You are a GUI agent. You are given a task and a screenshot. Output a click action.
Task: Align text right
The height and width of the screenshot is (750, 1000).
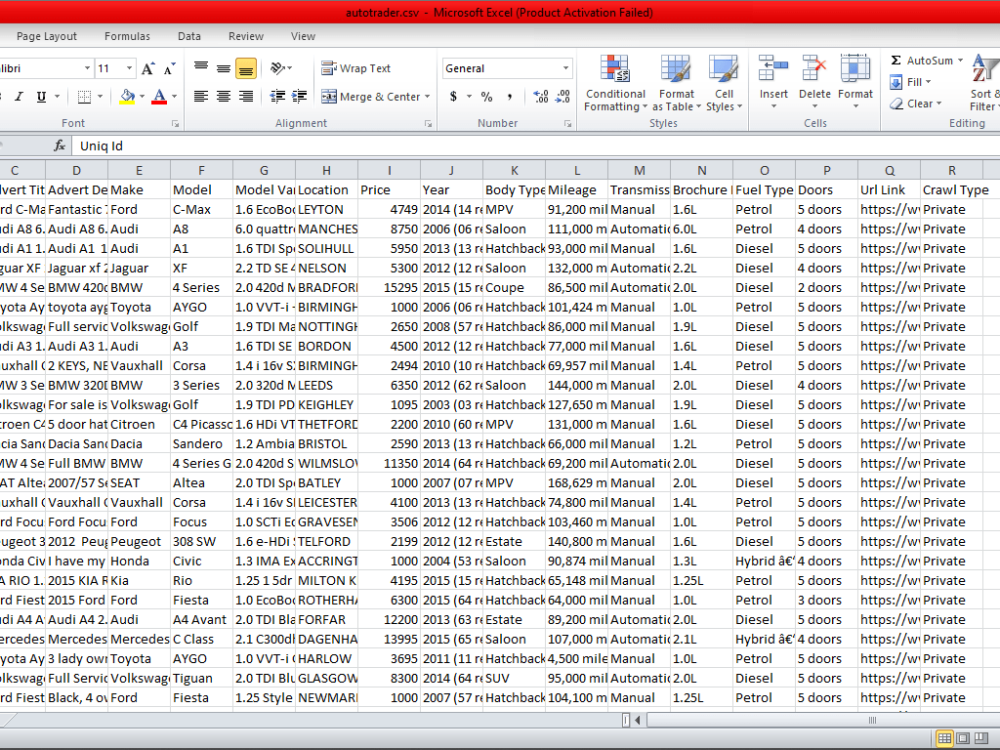point(246,96)
